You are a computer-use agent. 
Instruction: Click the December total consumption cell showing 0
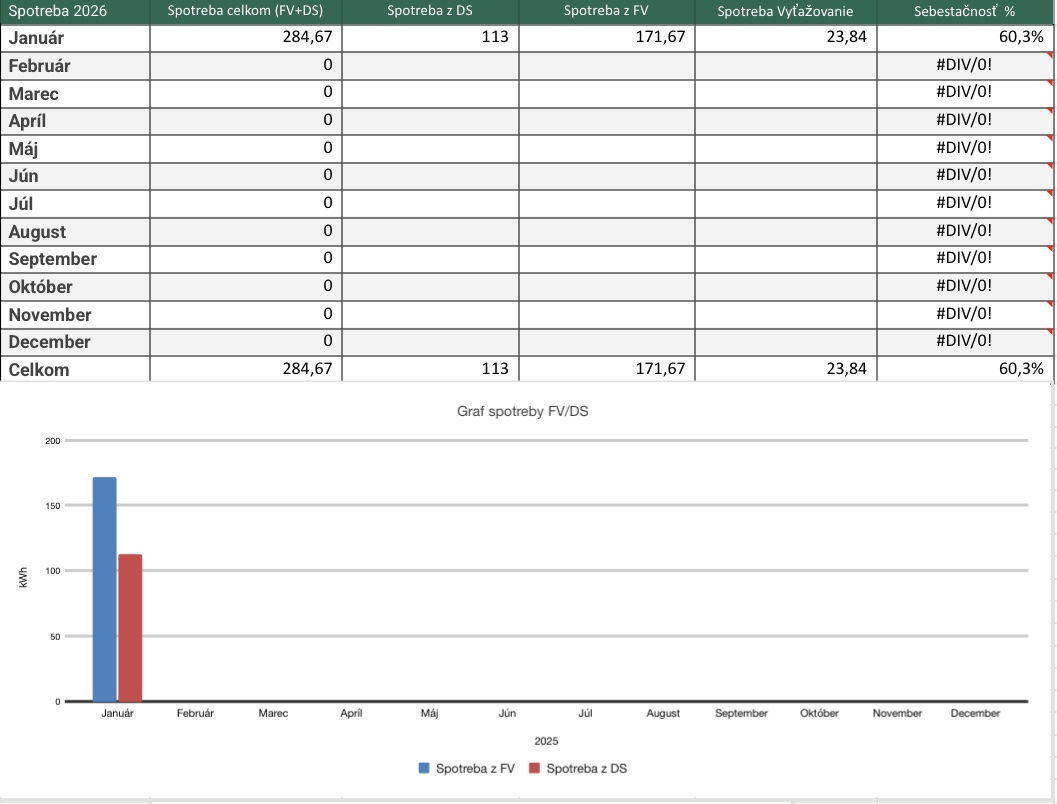pyautogui.click(x=245, y=341)
